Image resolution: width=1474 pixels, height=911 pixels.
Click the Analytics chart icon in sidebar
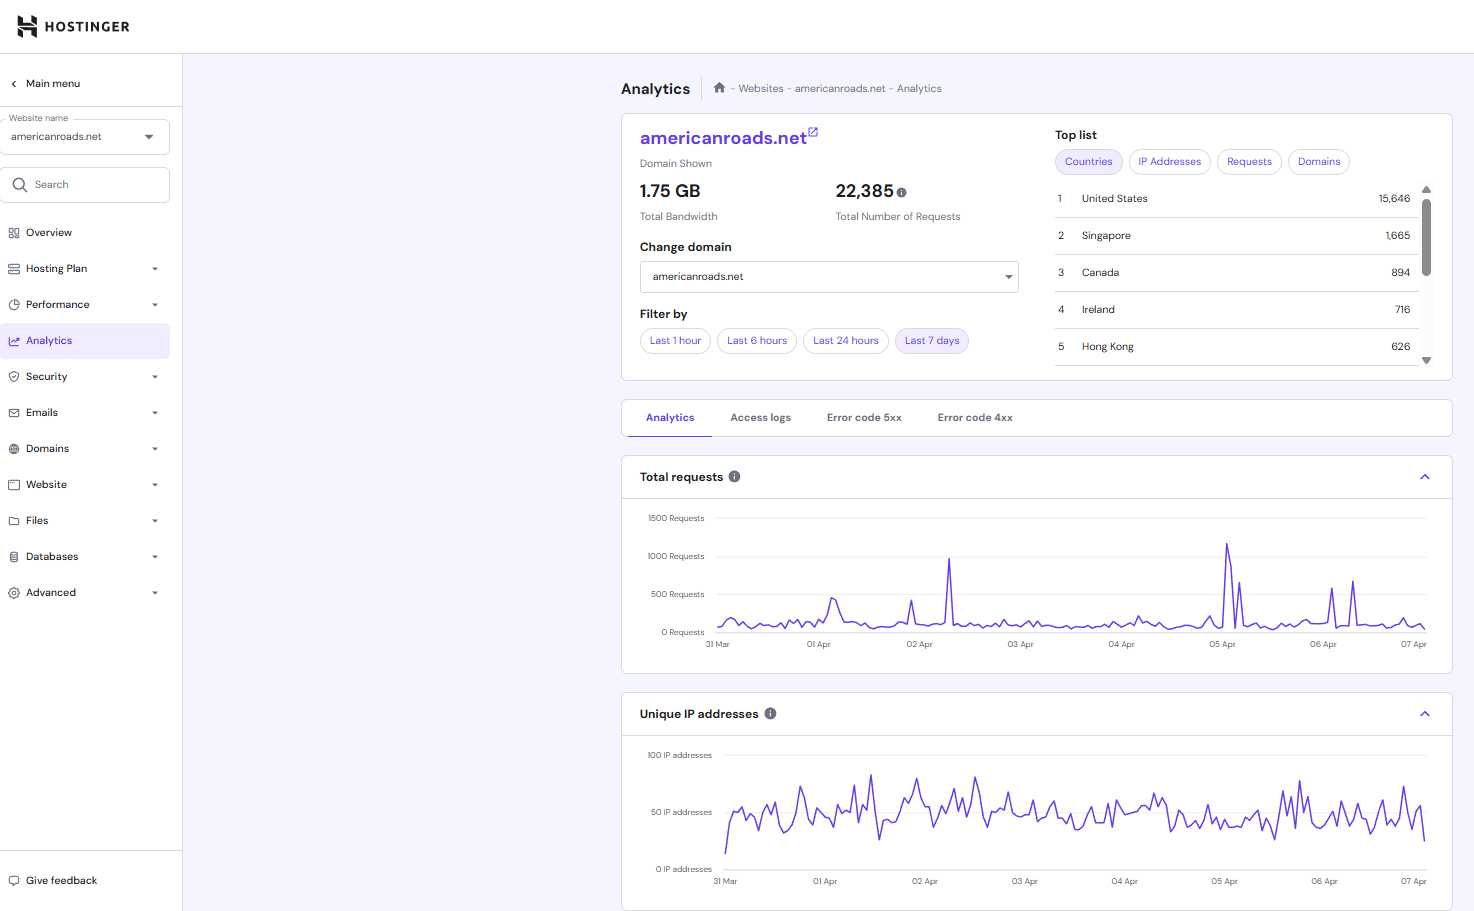pyautogui.click(x=14, y=341)
